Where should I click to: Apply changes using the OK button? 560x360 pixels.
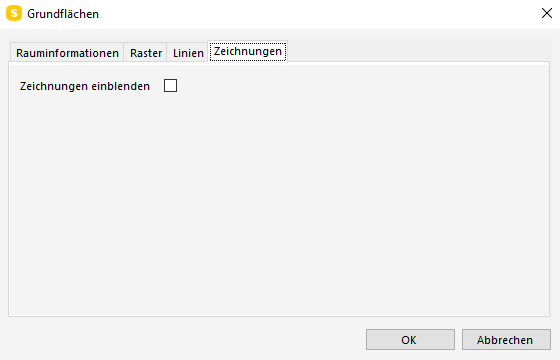410,340
